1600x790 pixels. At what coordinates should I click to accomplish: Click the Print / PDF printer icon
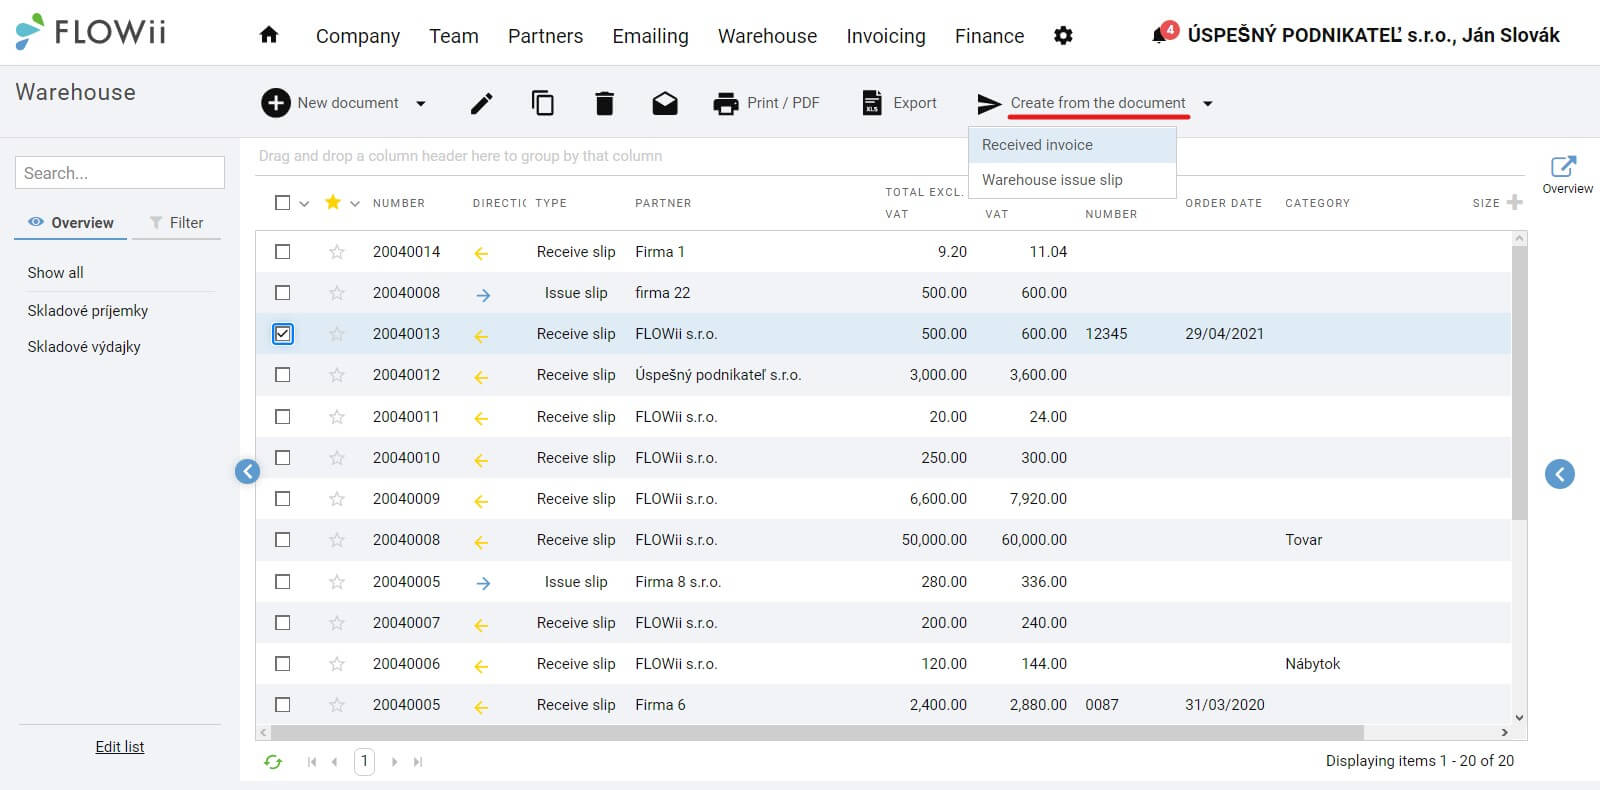pos(725,103)
